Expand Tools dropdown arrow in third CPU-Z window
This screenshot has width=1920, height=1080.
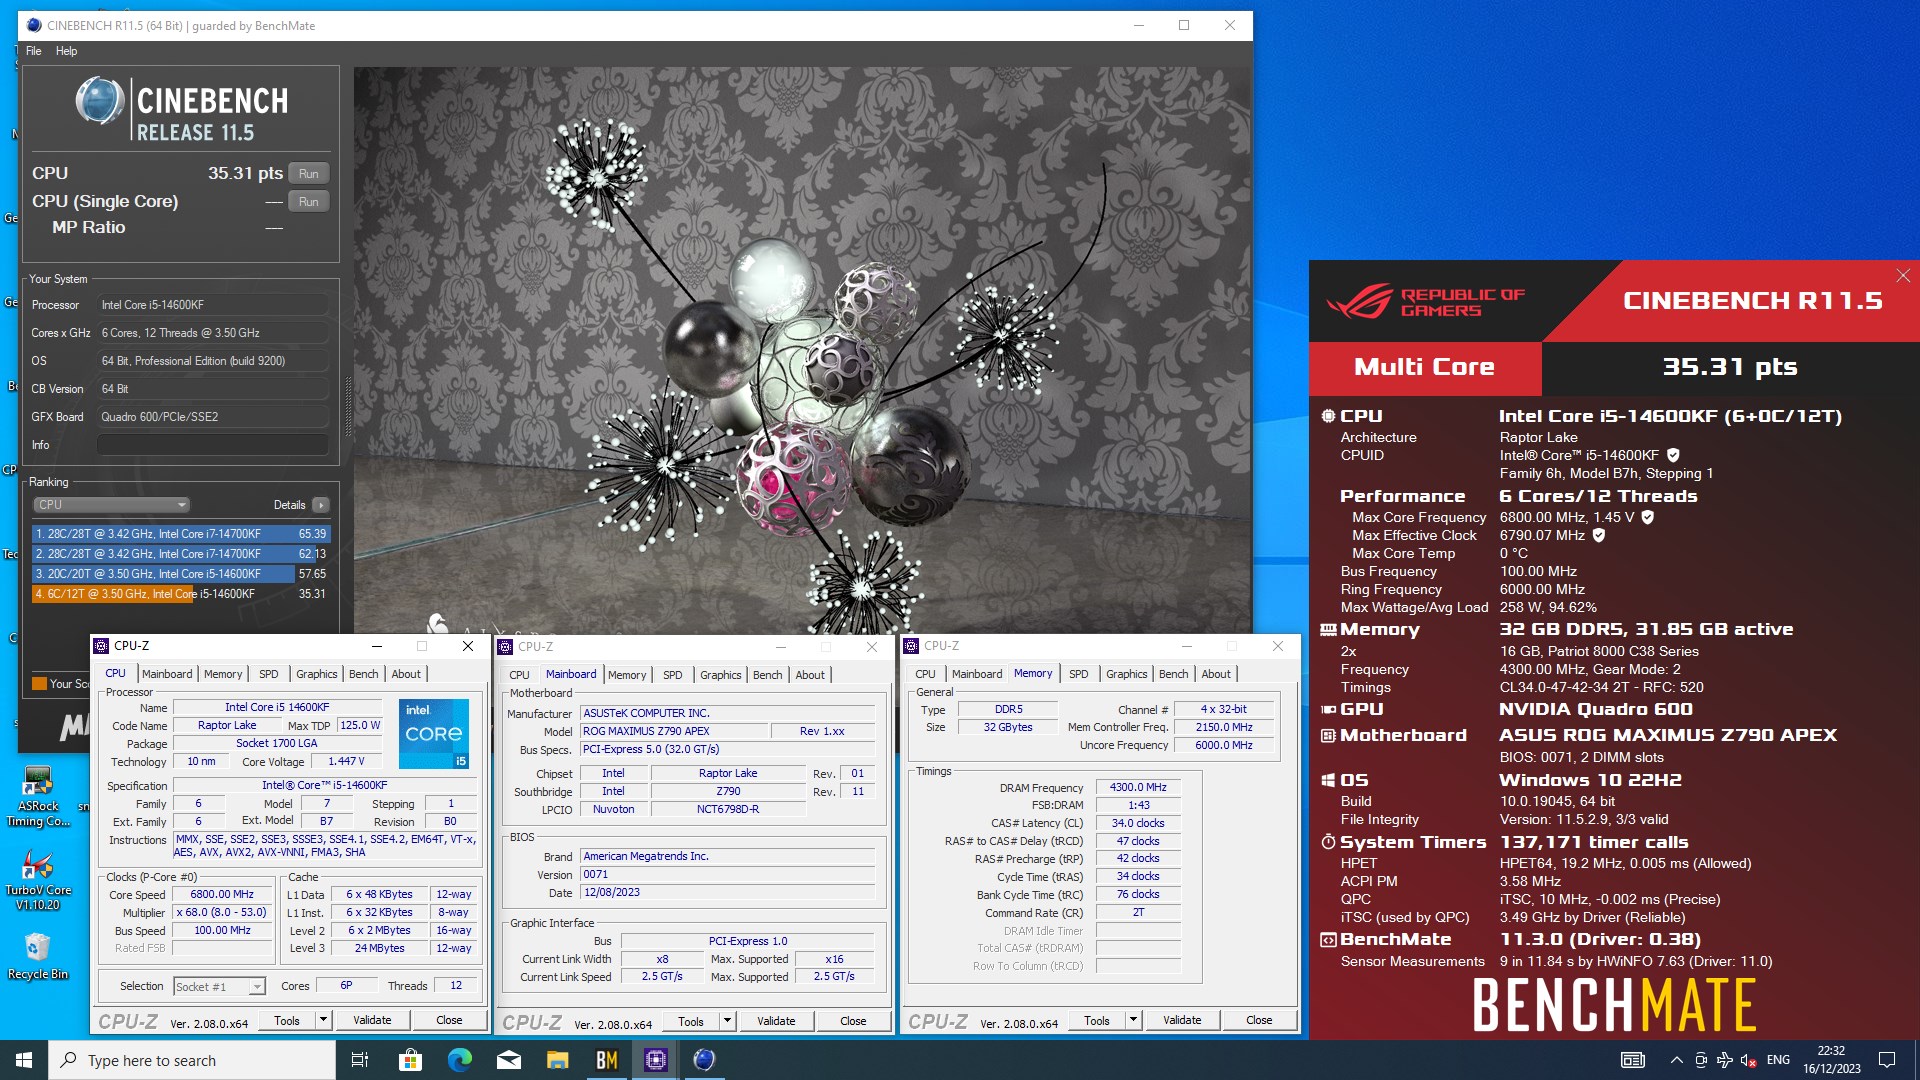[x=1133, y=1021]
